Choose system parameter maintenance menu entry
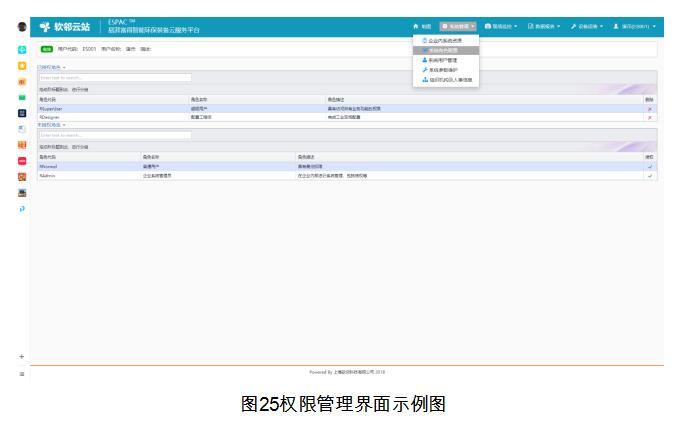The height and width of the screenshot is (424, 686). (x=446, y=70)
